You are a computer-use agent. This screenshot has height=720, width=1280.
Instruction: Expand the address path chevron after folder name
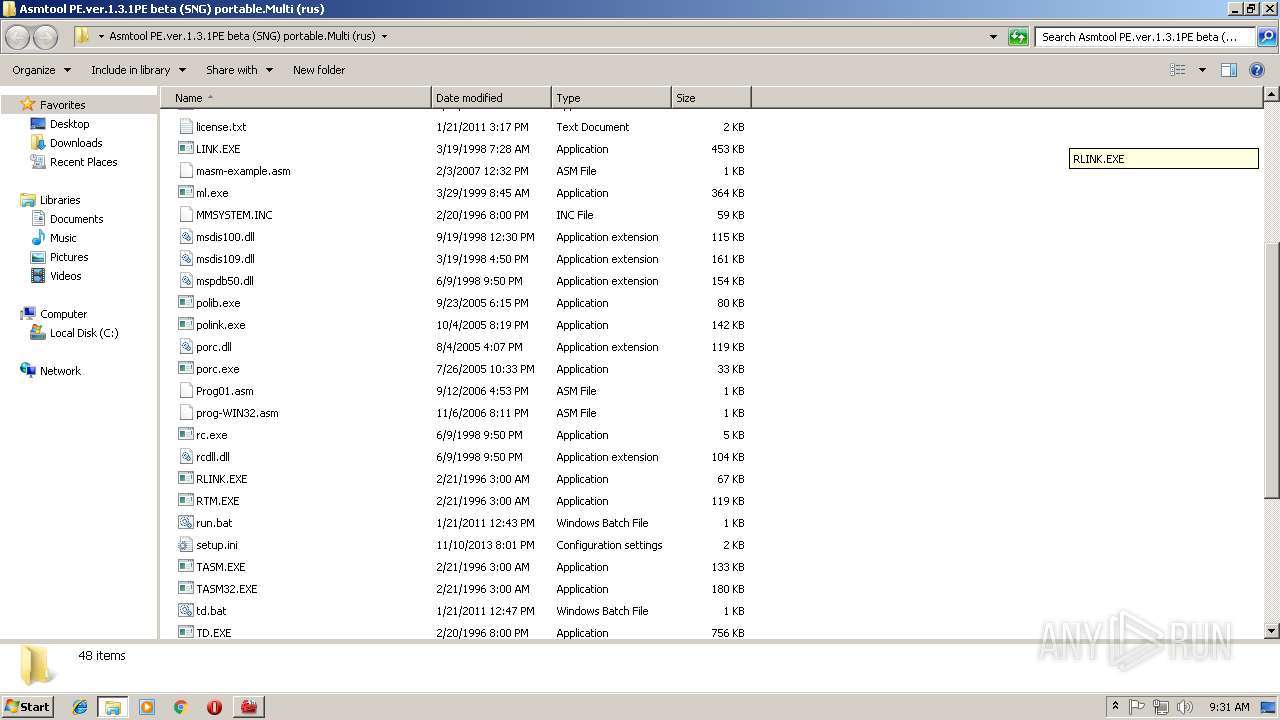(384, 37)
